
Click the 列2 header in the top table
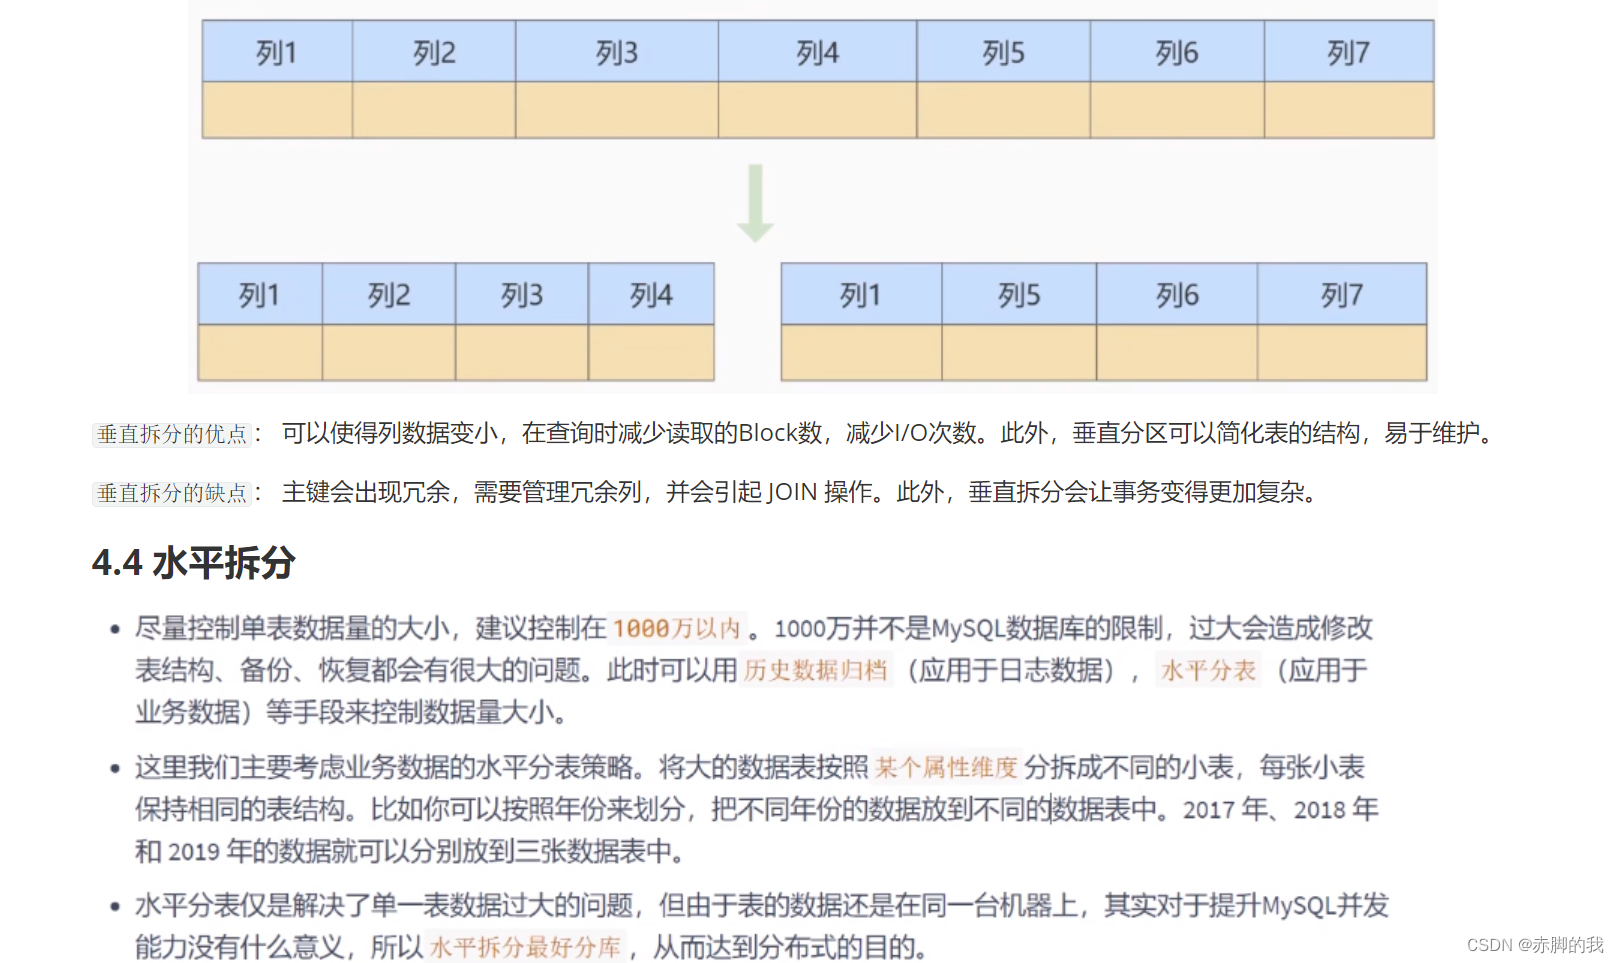point(432,51)
